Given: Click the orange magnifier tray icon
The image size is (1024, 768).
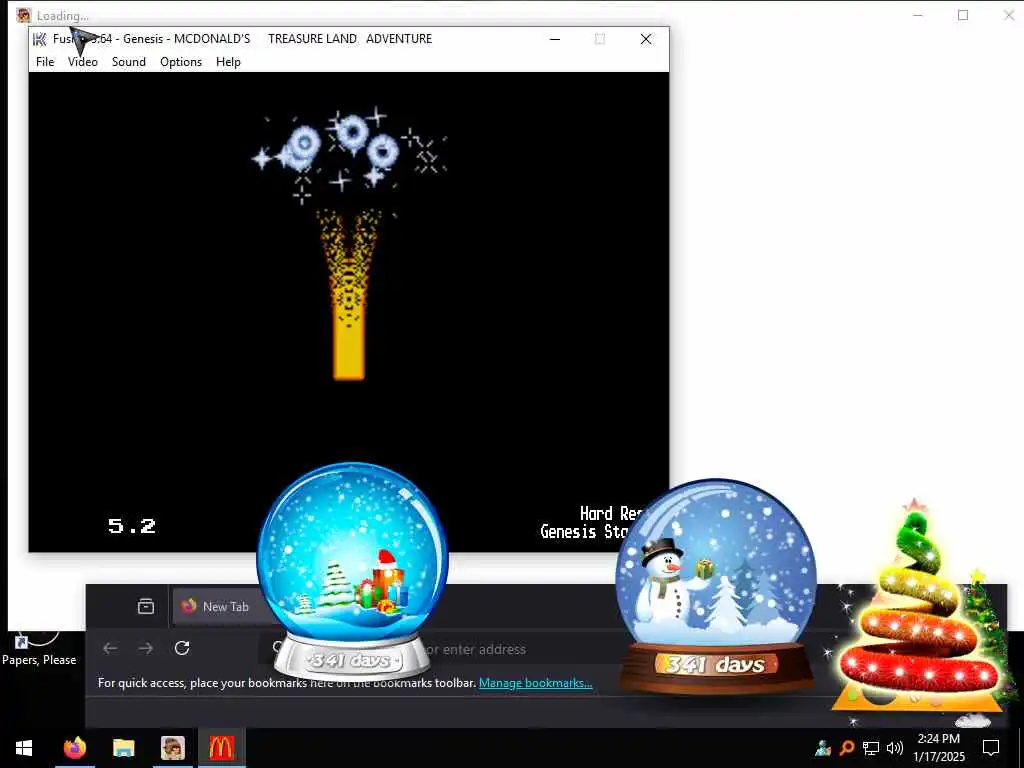Looking at the screenshot, I should (847, 747).
